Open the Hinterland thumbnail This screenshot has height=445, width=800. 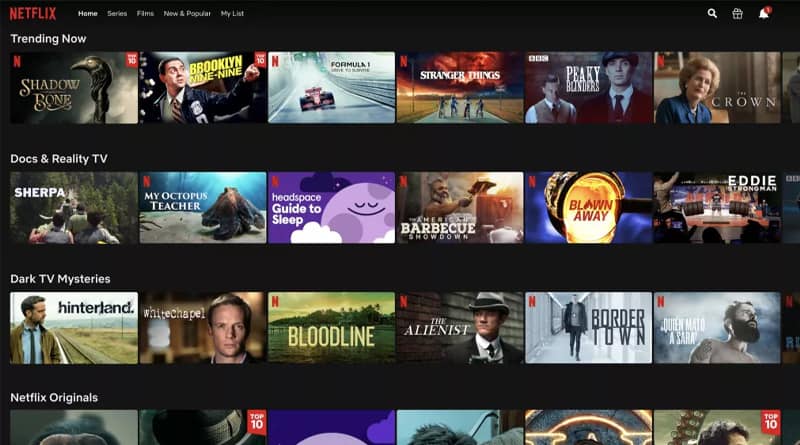point(74,328)
